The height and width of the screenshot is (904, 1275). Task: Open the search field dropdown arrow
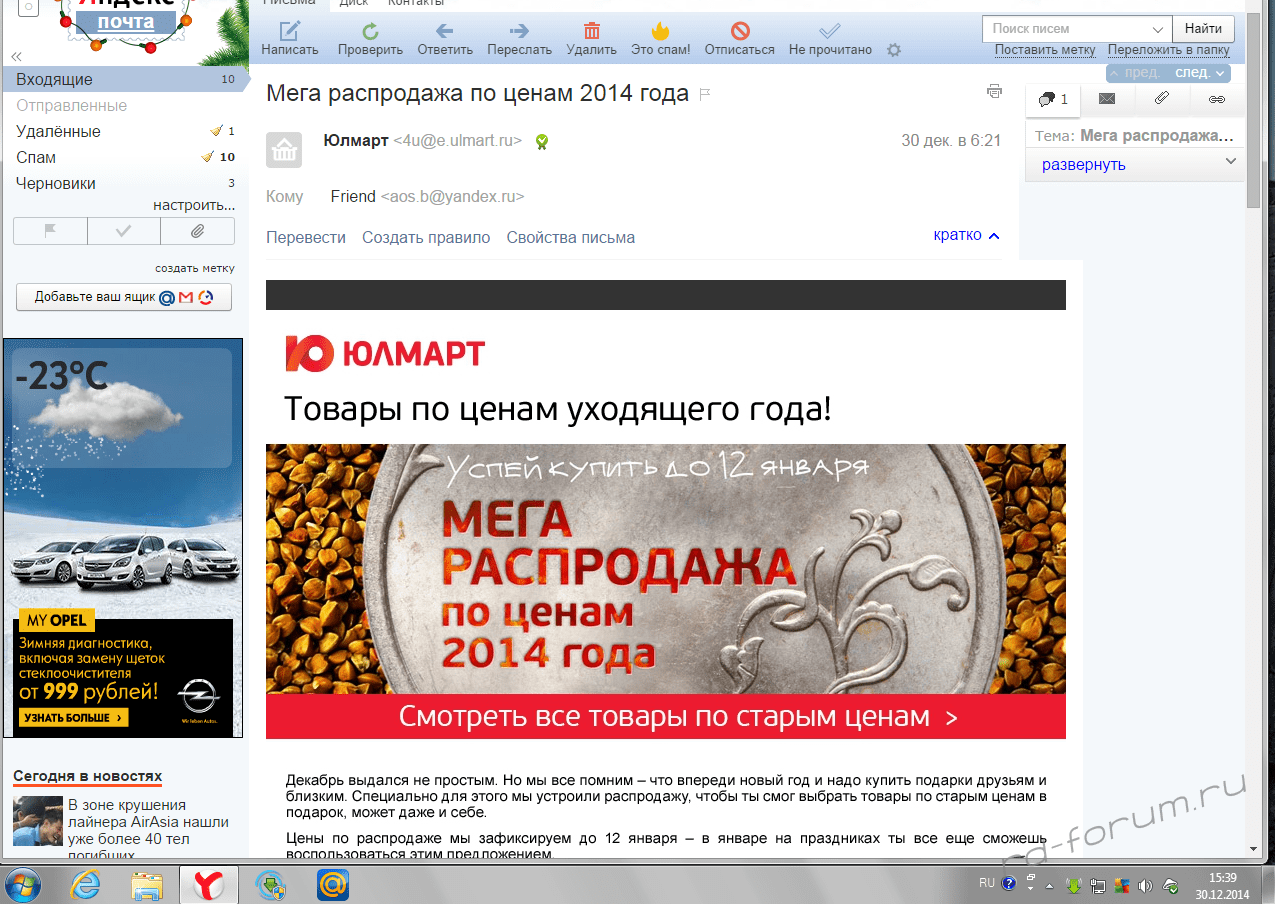click(x=1157, y=29)
